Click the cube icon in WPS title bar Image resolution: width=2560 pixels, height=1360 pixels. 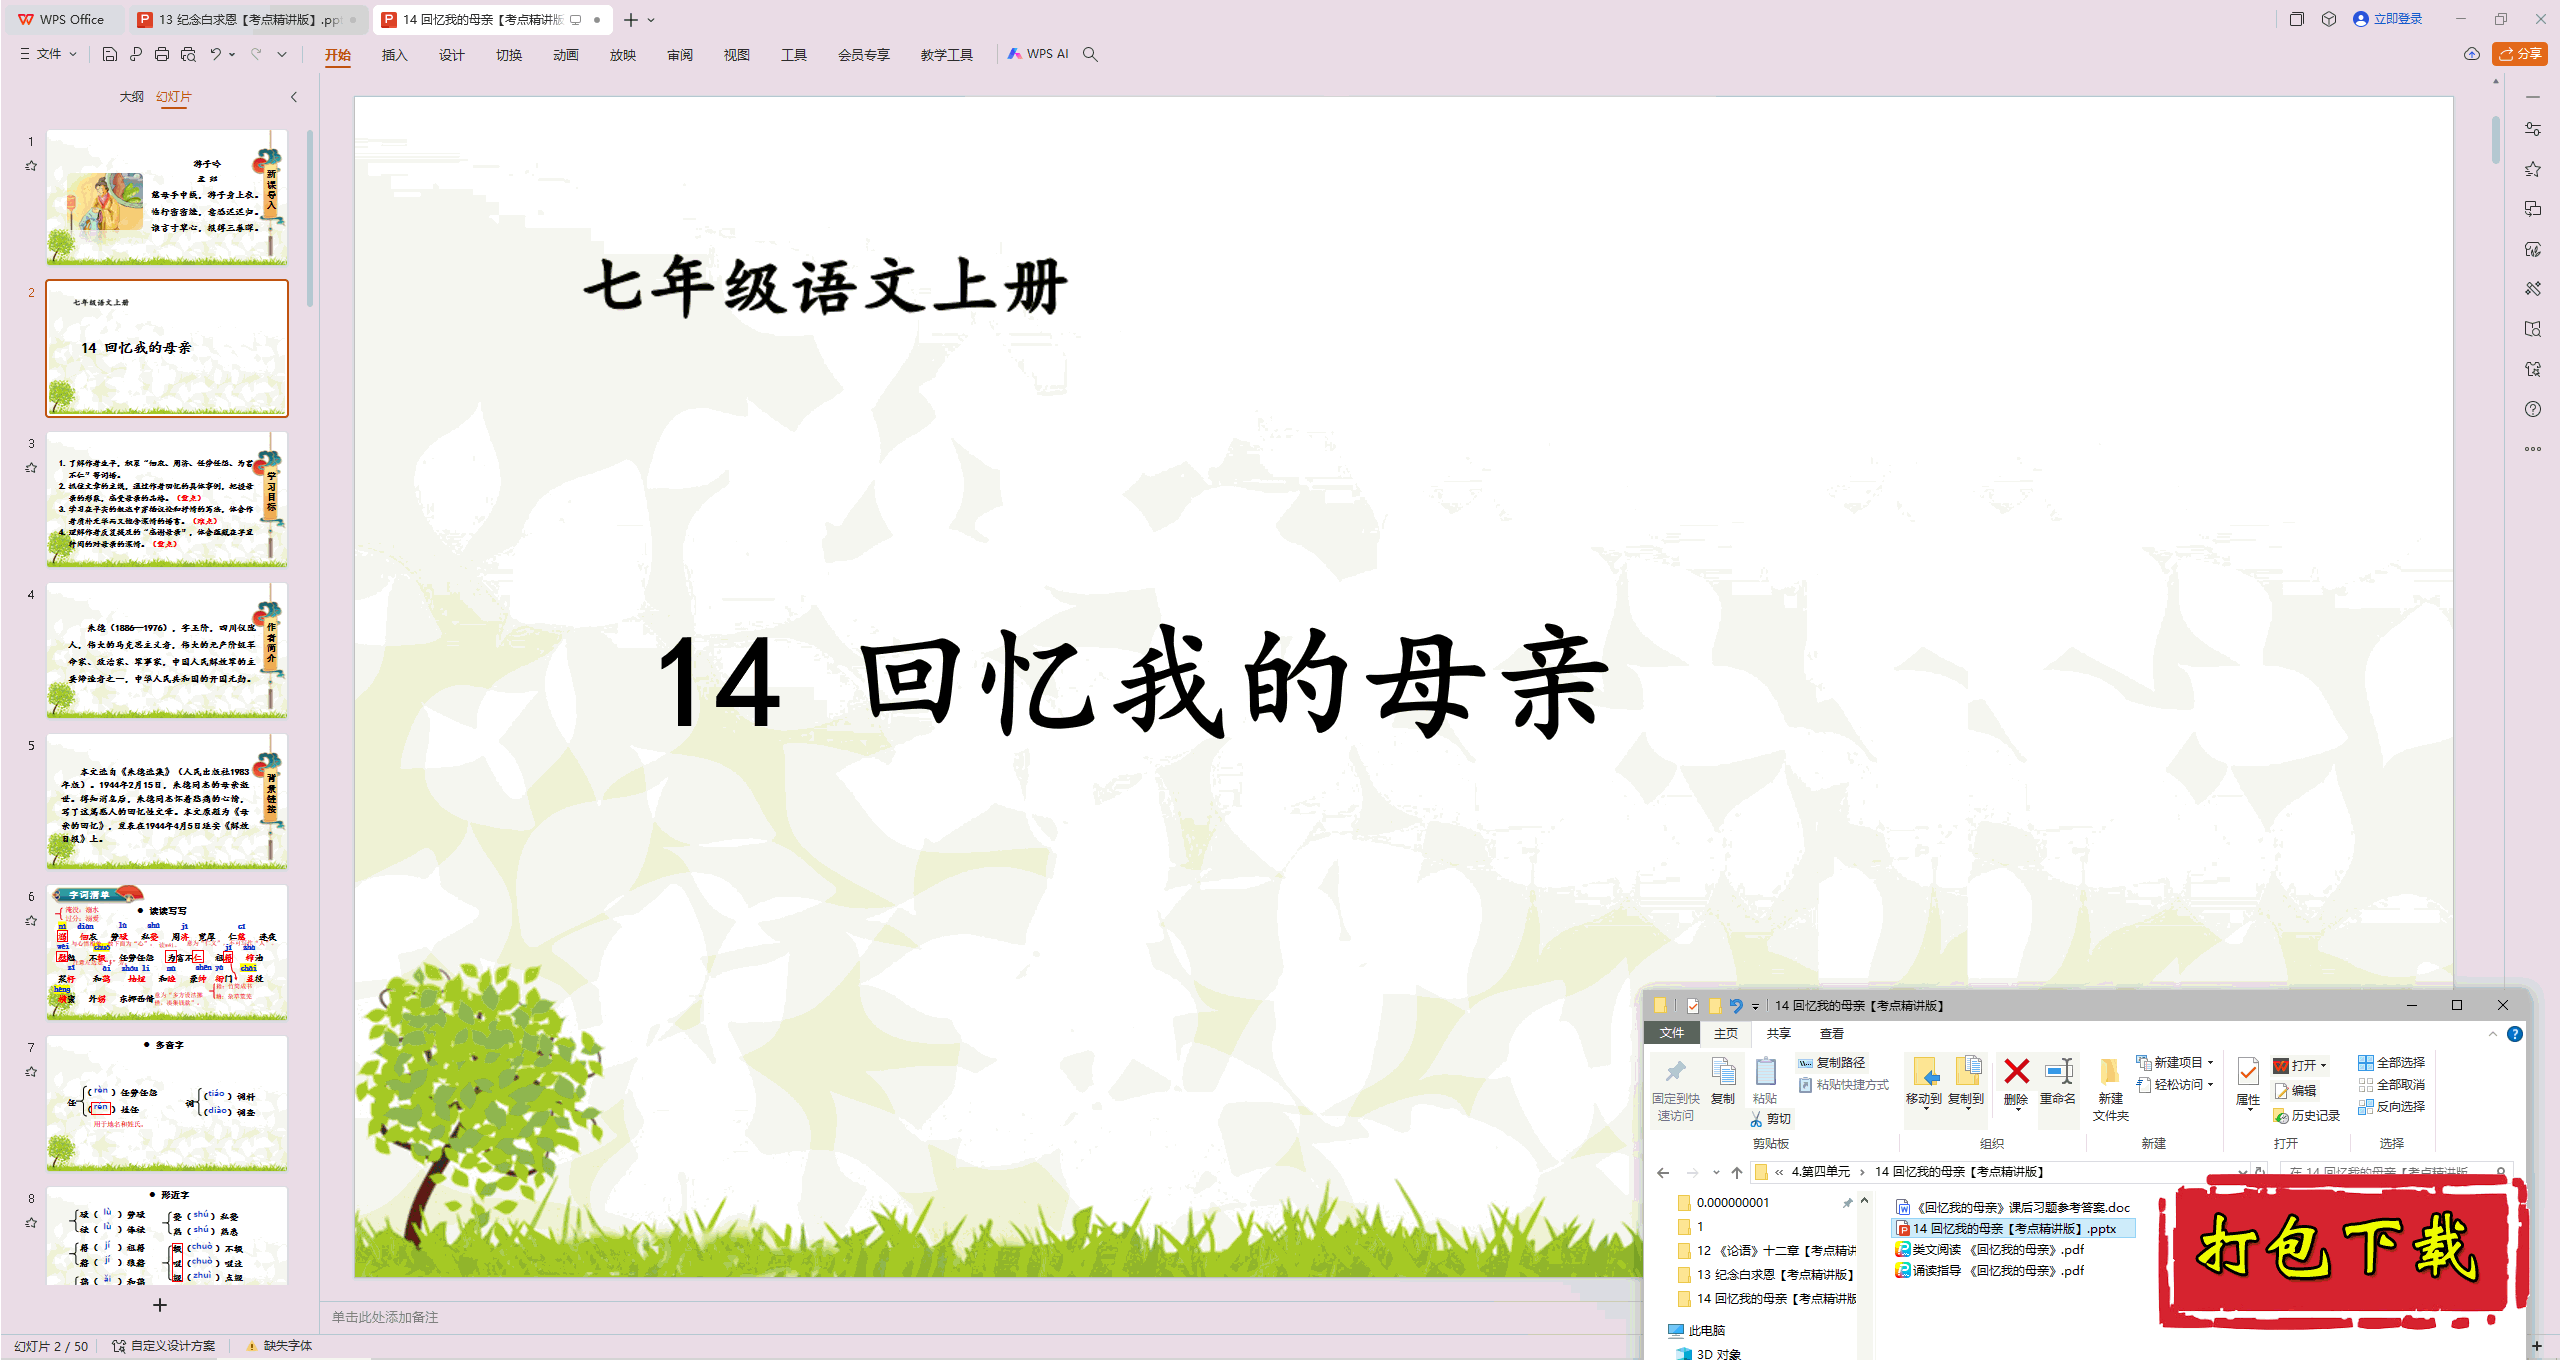coord(2329,19)
